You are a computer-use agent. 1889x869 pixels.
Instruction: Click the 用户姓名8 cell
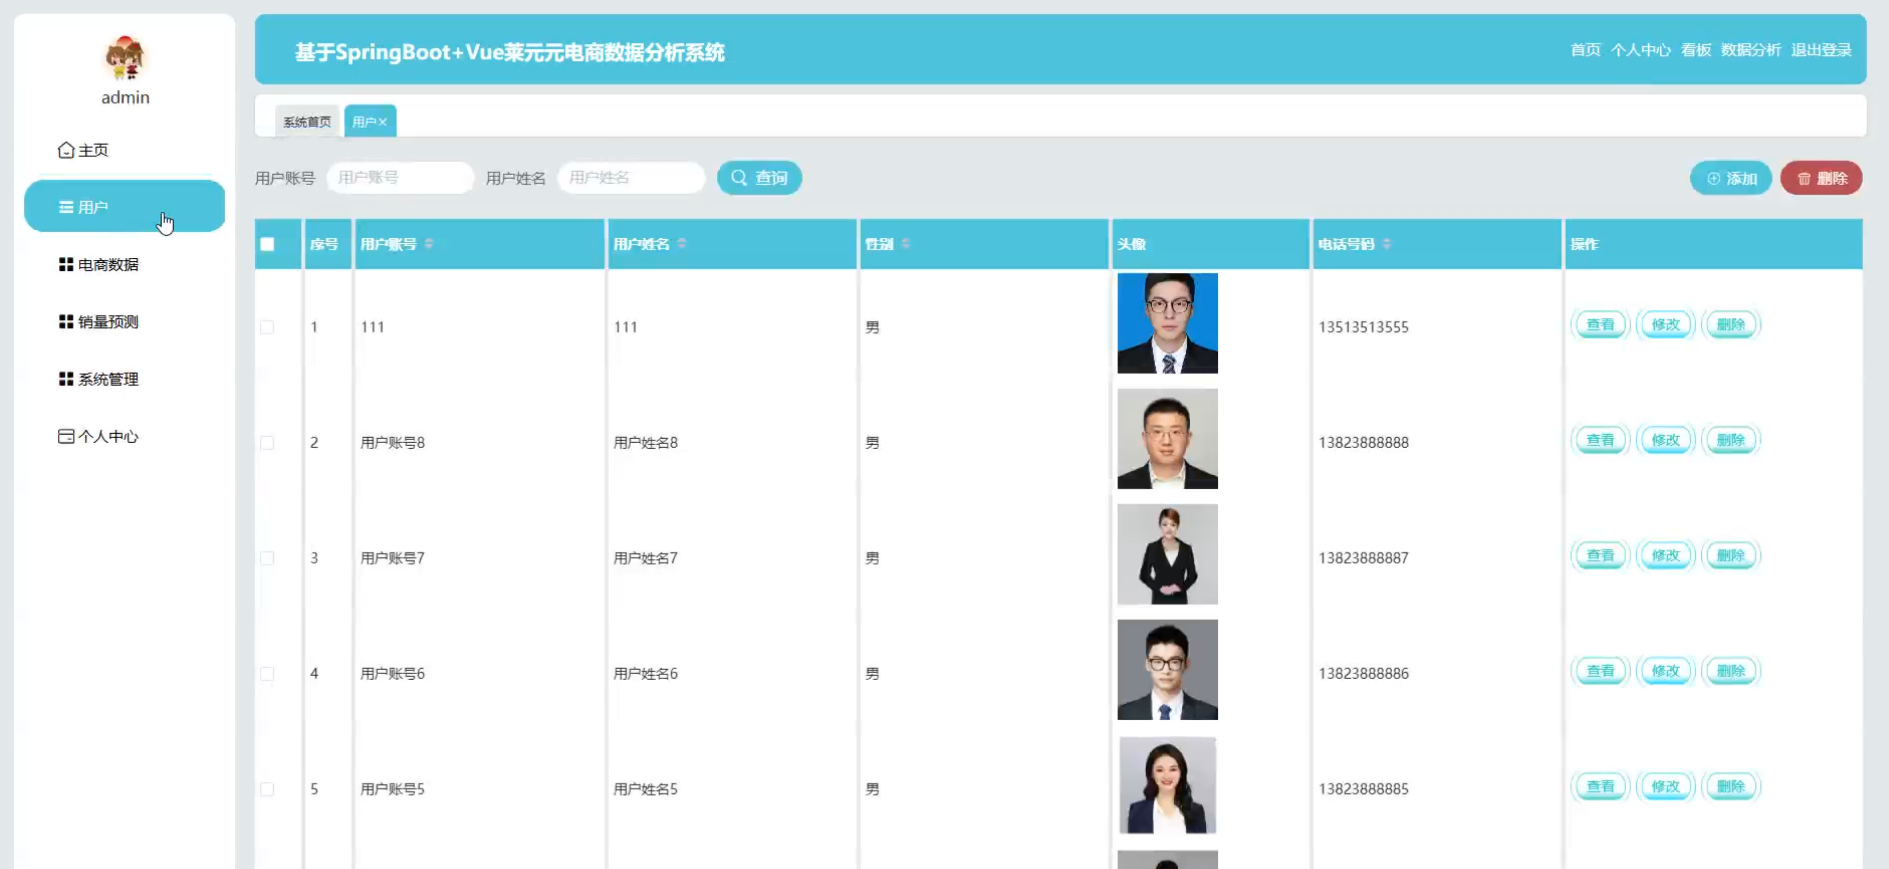pyautogui.click(x=645, y=442)
